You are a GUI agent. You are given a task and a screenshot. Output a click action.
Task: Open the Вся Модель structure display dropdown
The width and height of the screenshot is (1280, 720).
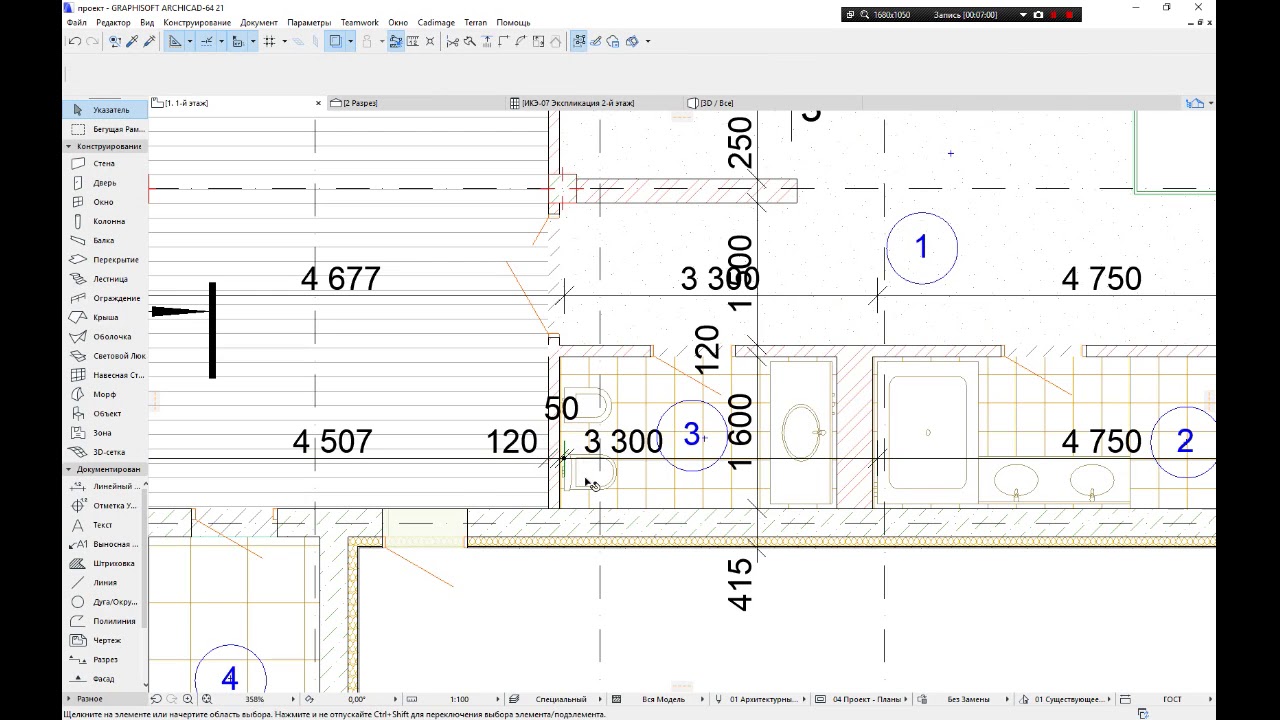coord(663,699)
